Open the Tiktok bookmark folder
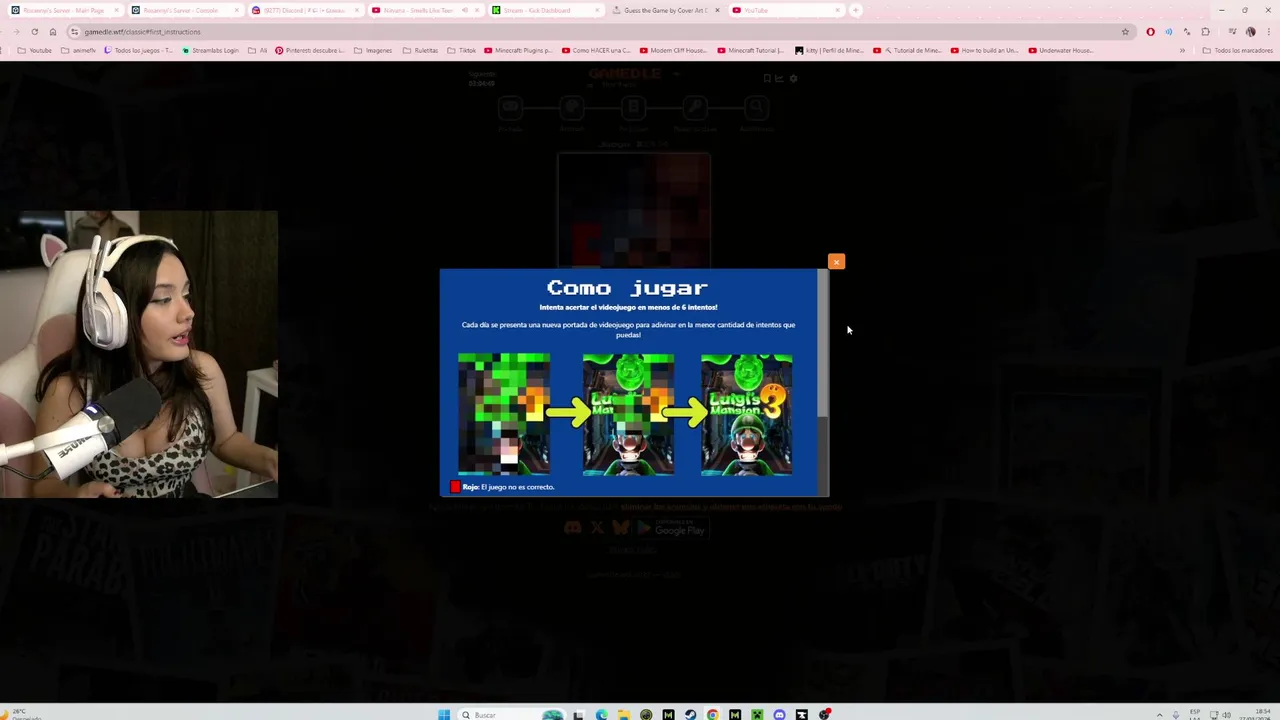This screenshot has height=720, width=1280. point(462,50)
